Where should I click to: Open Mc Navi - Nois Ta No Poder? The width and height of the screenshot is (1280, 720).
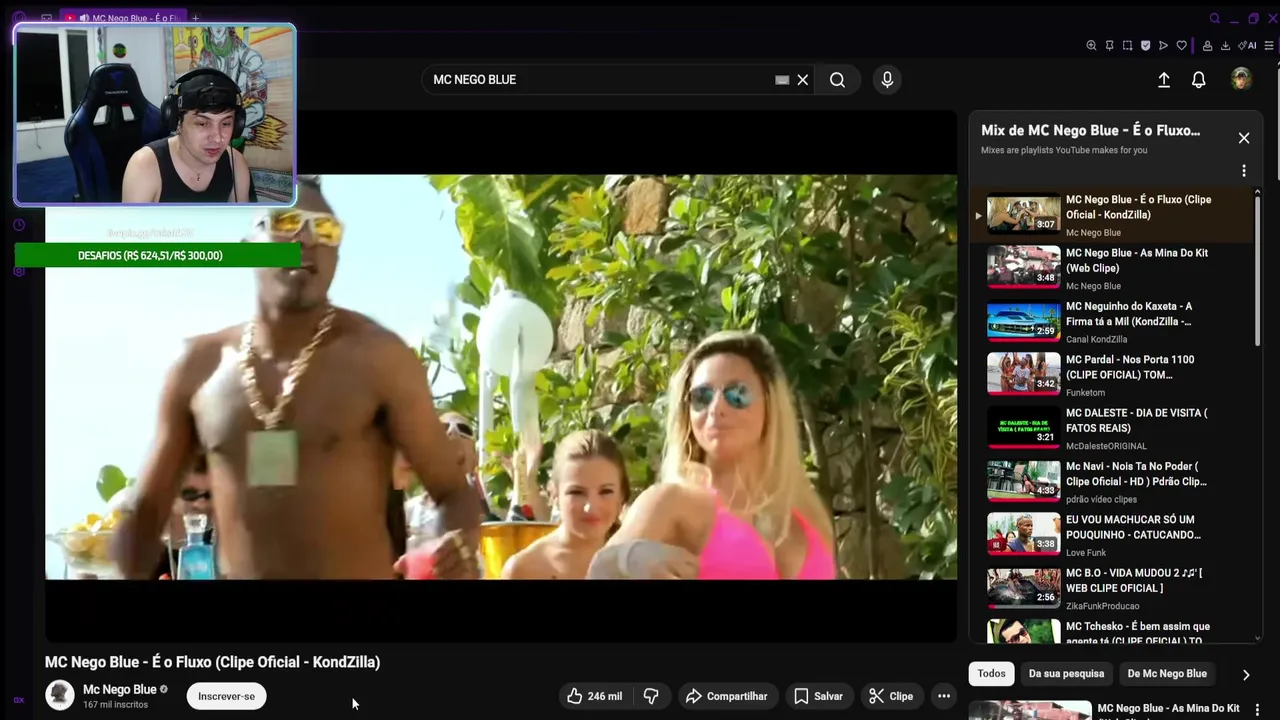(x=1110, y=481)
